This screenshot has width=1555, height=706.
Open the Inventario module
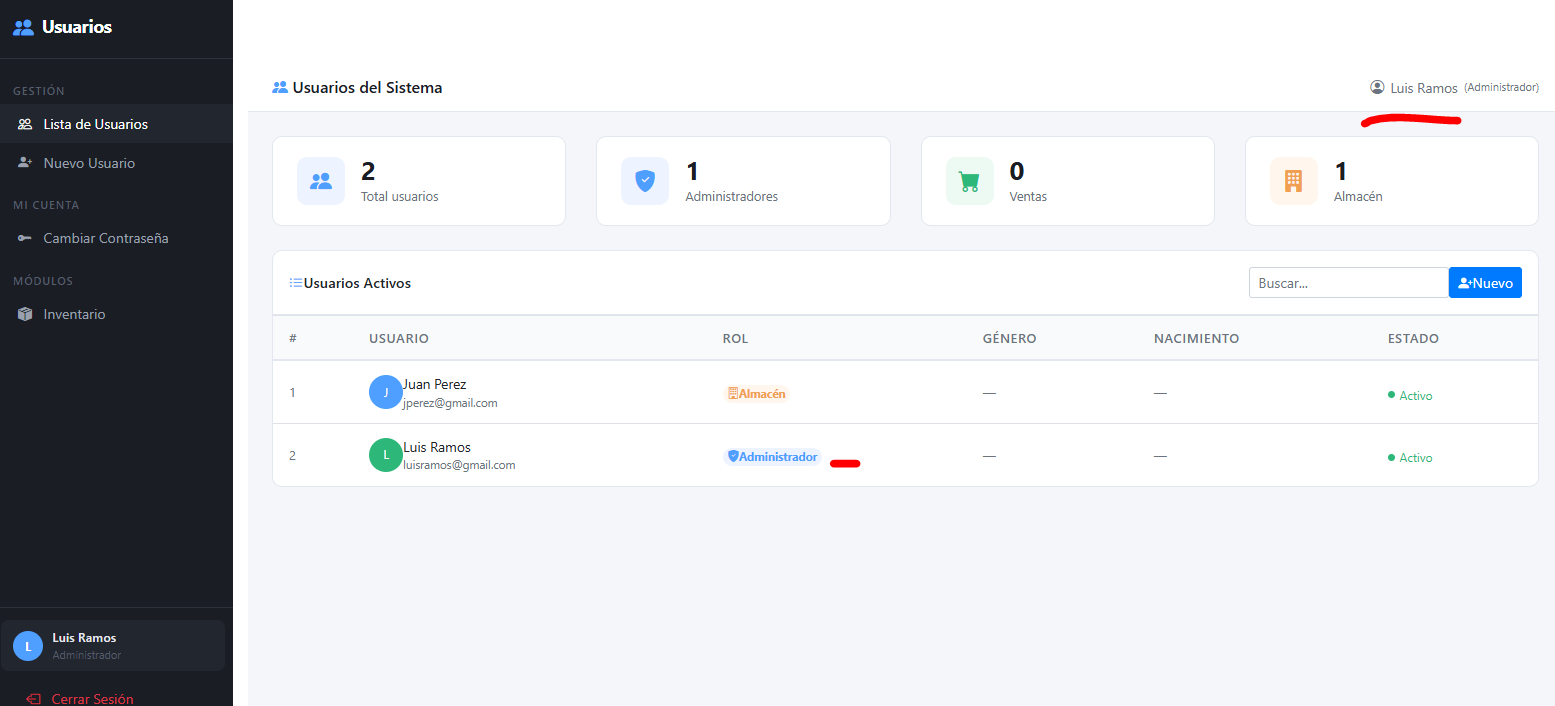tap(74, 314)
